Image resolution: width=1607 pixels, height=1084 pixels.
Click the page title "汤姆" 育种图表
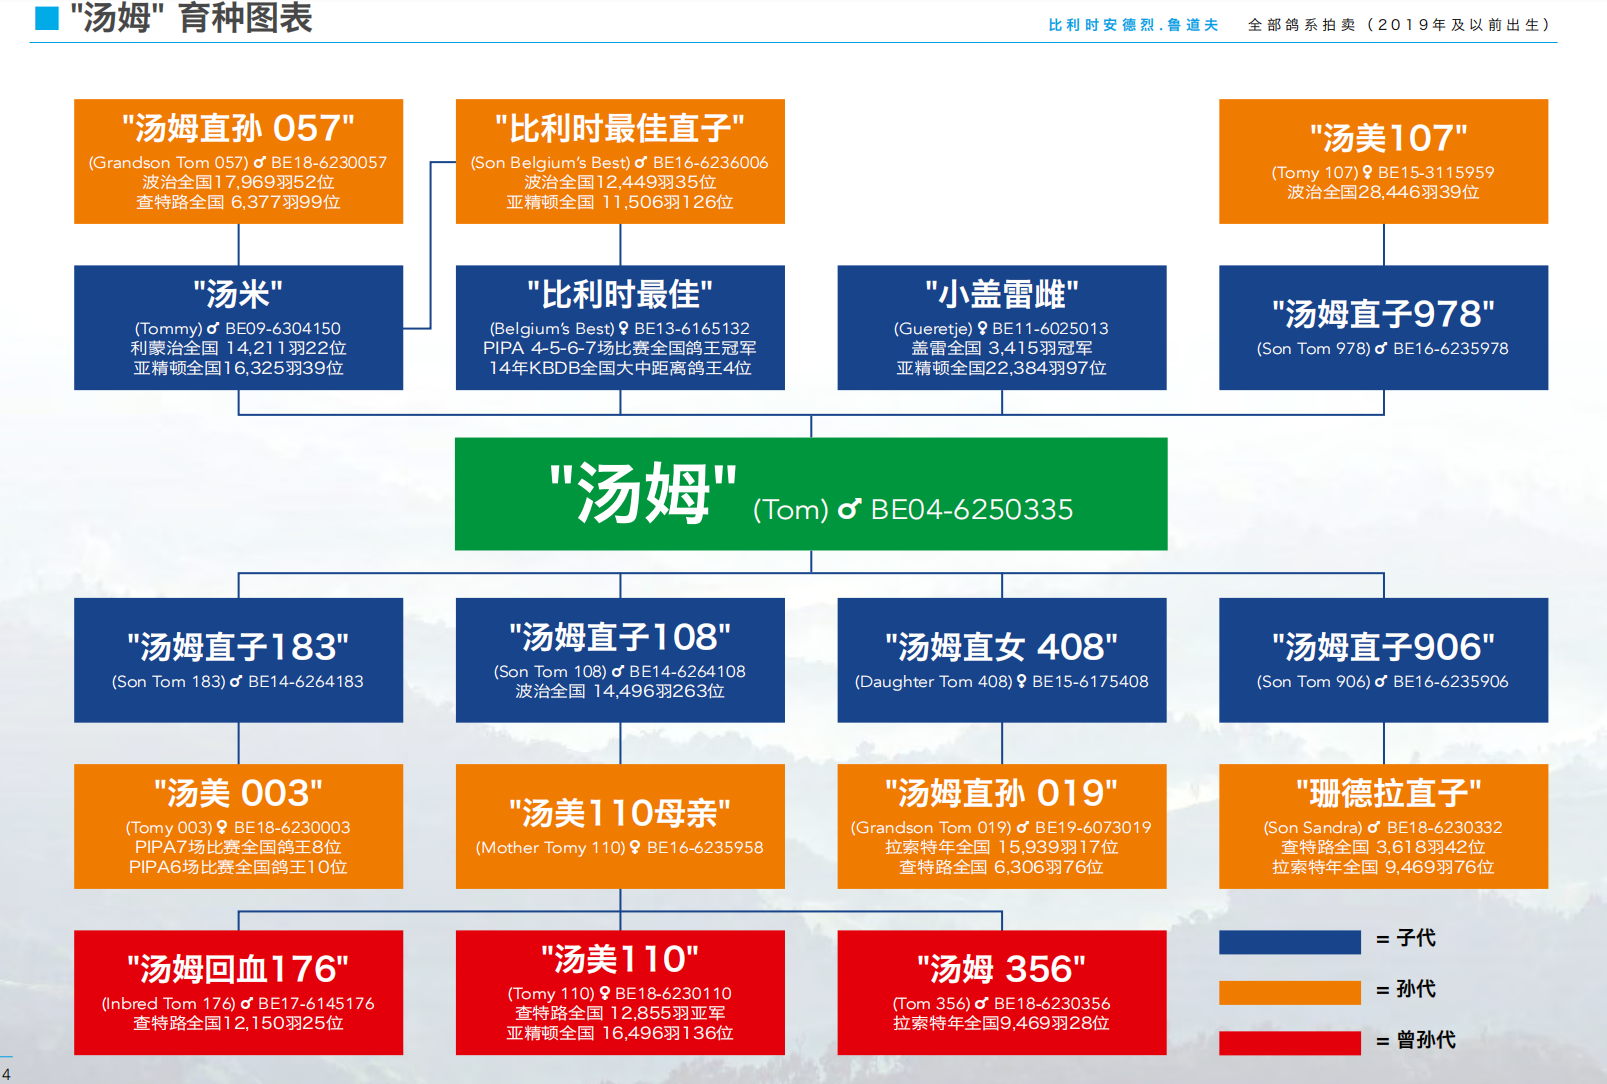[x=191, y=18]
